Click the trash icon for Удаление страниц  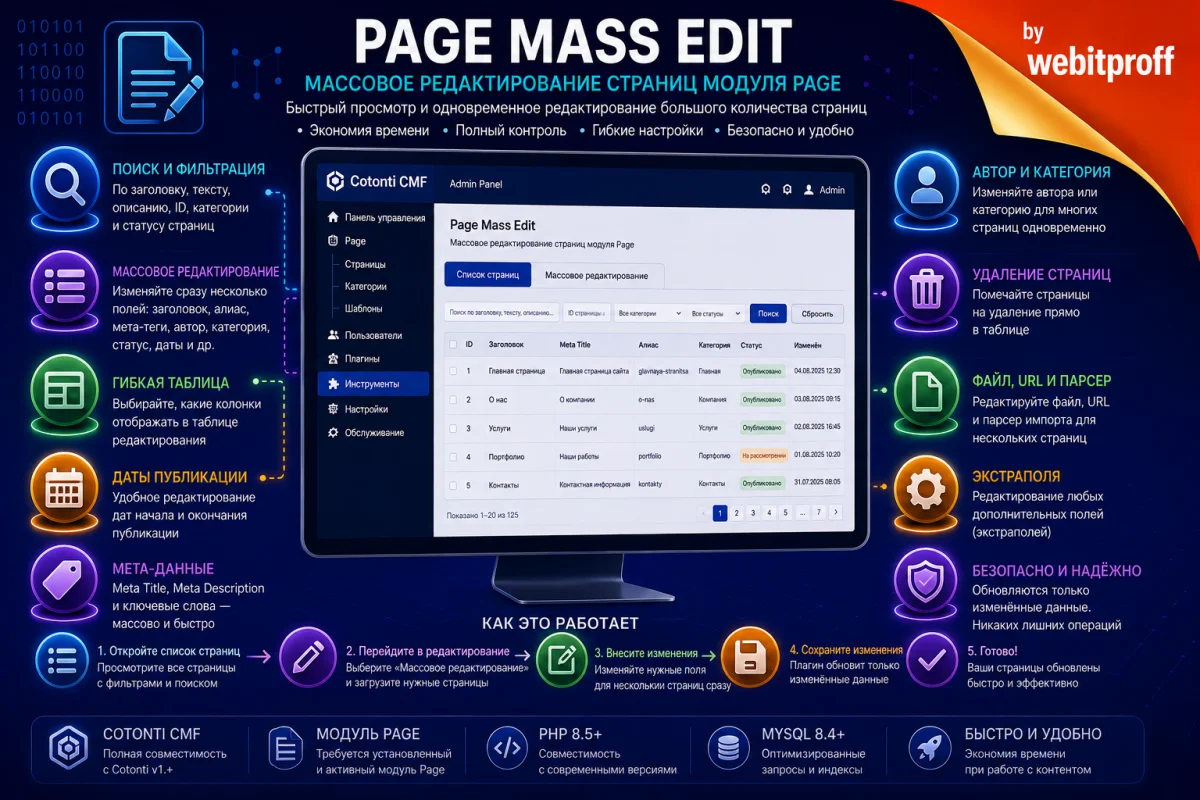pyautogui.click(x=927, y=288)
